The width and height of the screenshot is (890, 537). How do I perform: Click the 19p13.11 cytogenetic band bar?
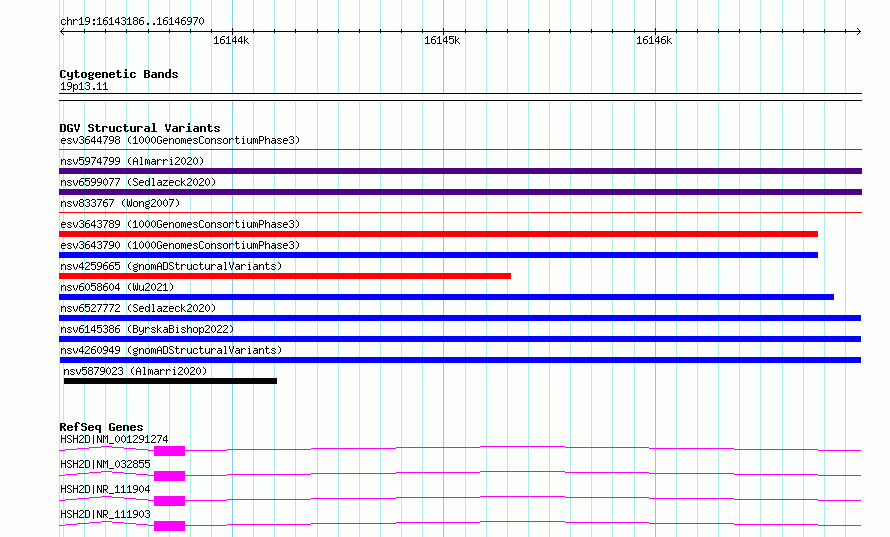tap(460, 97)
